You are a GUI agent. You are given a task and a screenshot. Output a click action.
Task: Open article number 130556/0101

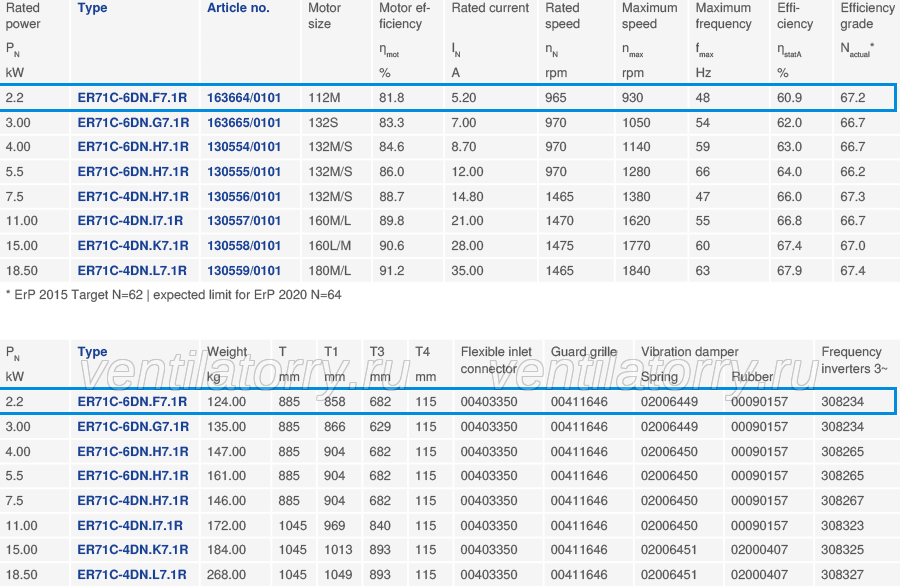[x=244, y=196]
